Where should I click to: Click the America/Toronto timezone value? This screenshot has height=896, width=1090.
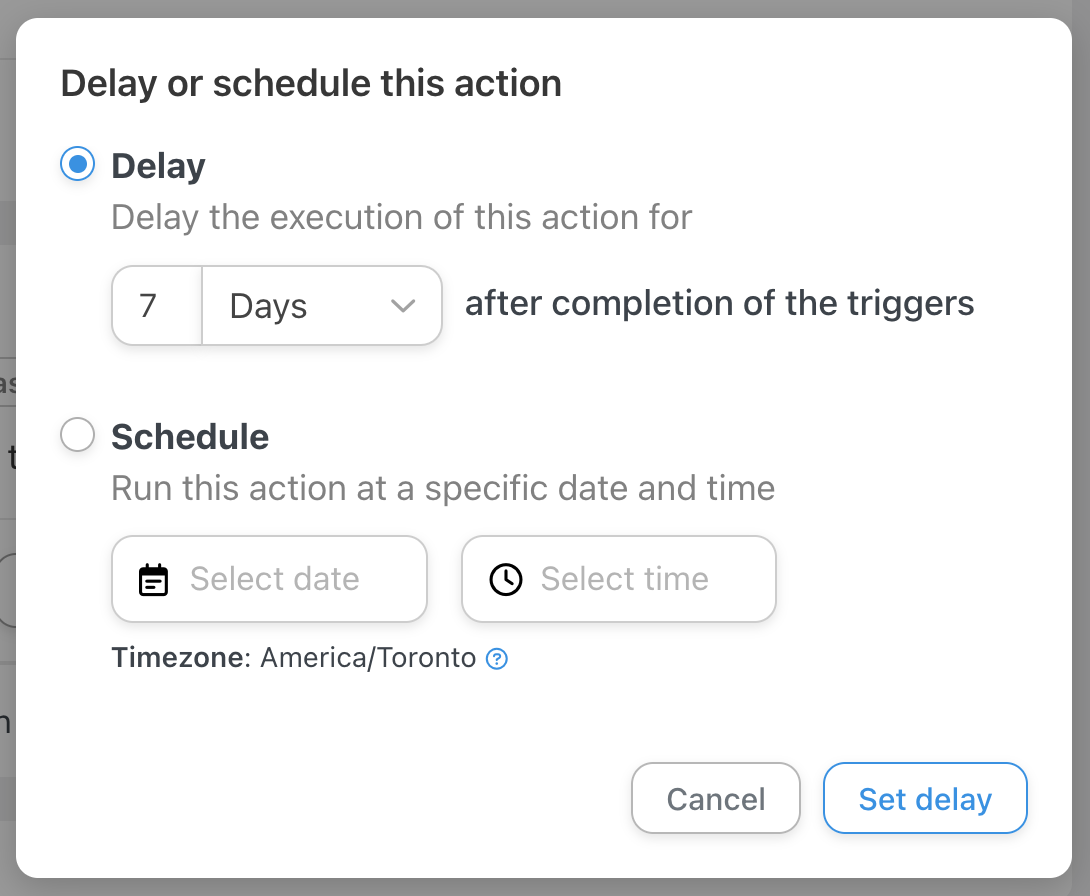368,658
